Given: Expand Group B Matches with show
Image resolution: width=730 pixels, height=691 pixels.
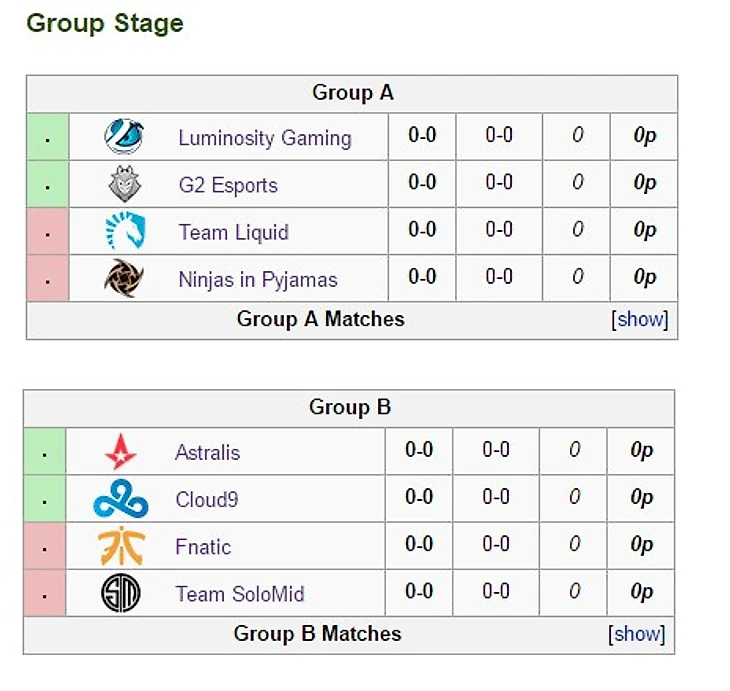Looking at the screenshot, I should click(637, 634).
